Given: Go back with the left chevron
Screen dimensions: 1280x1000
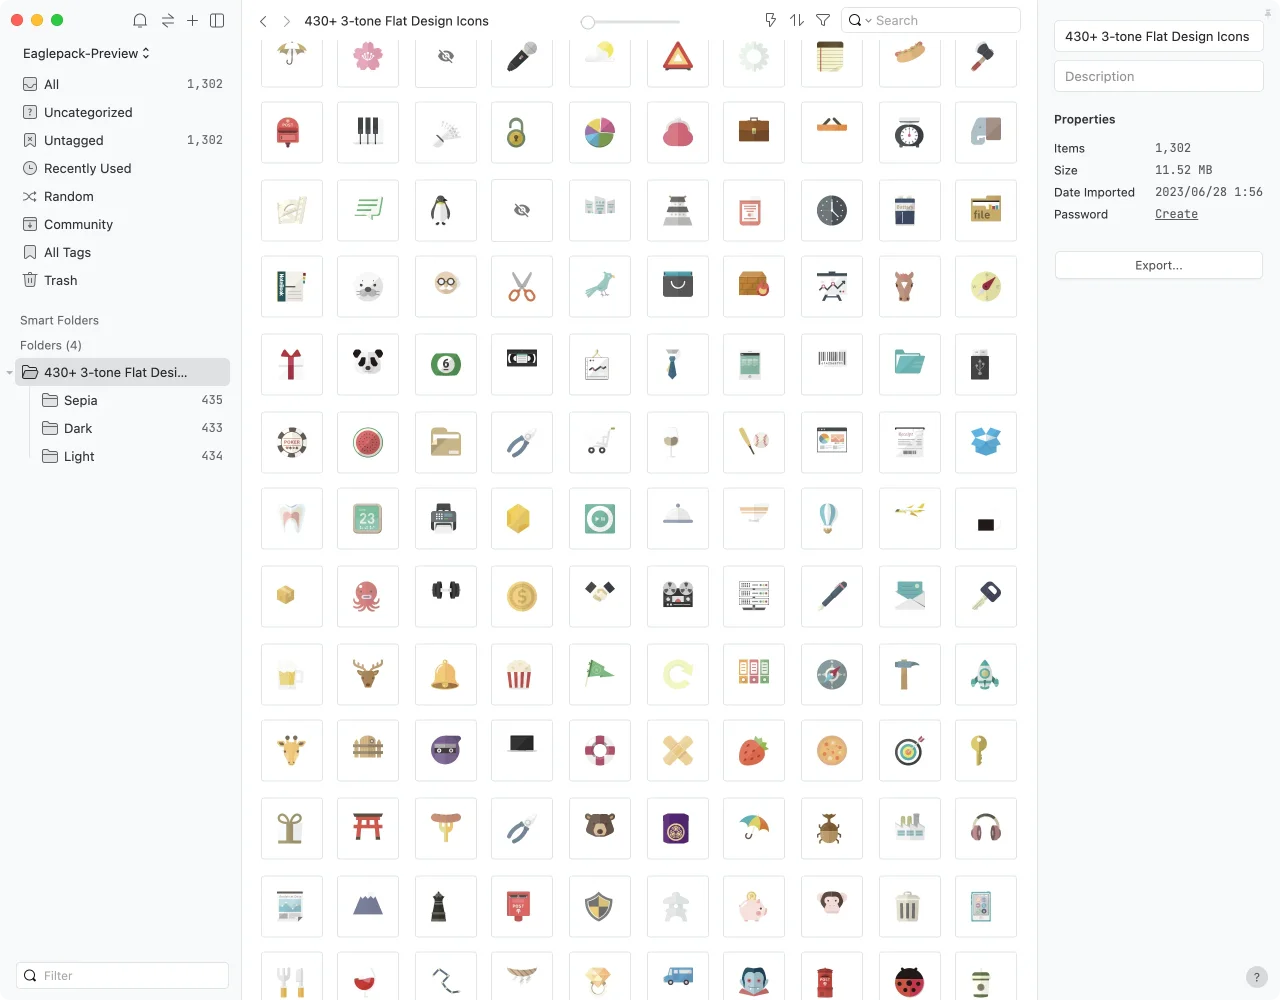Looking at the screenshot, I should [263, 21].
